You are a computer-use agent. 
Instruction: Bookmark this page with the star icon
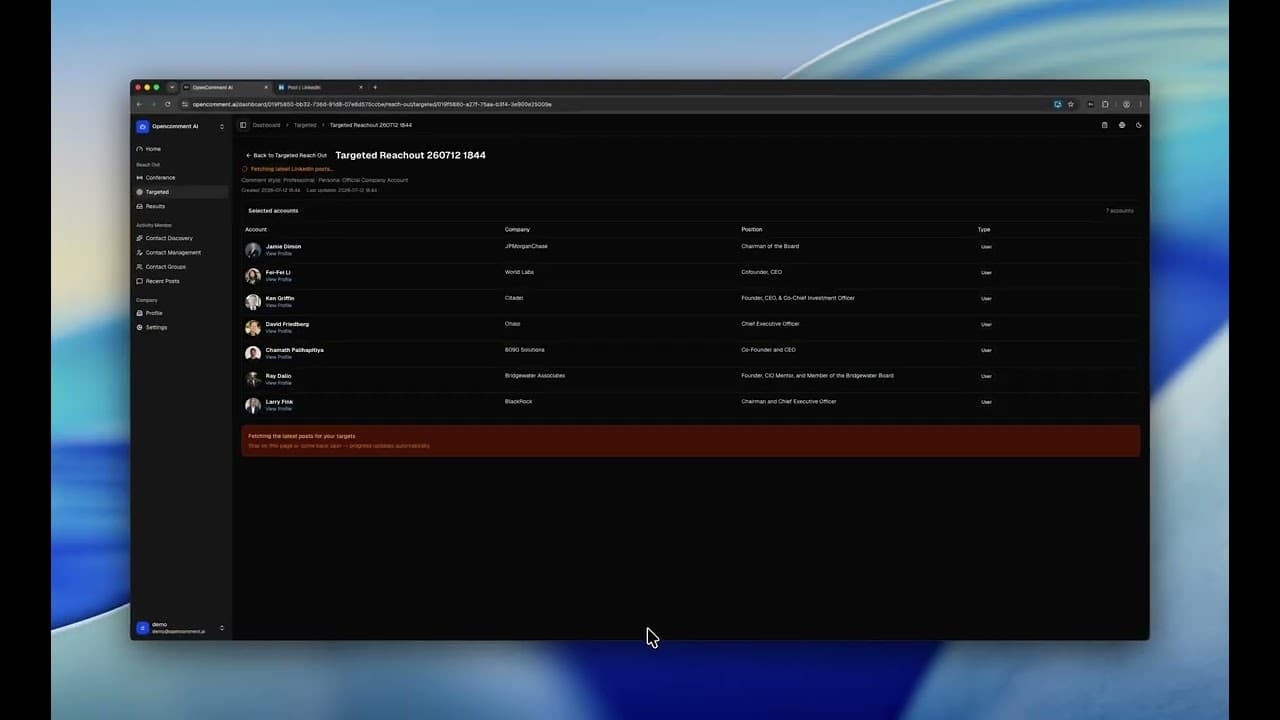click(x=1071, y=104)
